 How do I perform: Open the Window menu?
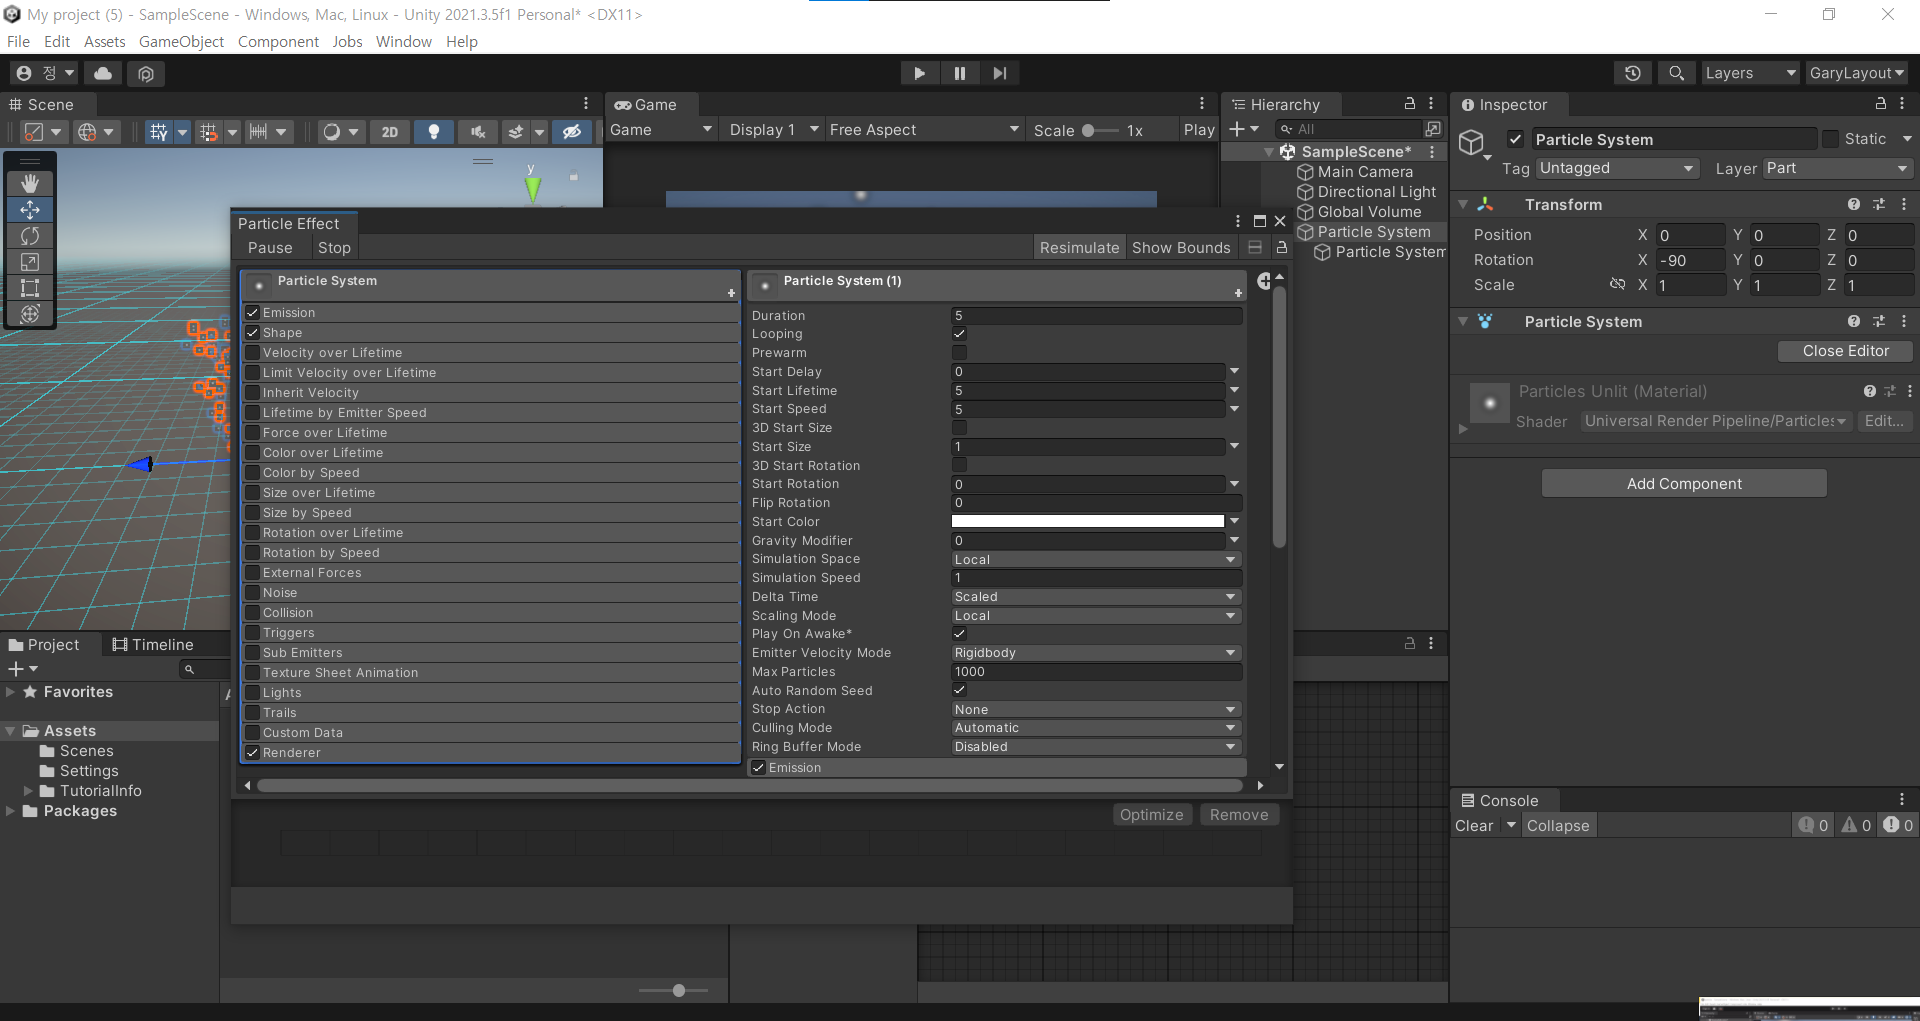point(404,41)
